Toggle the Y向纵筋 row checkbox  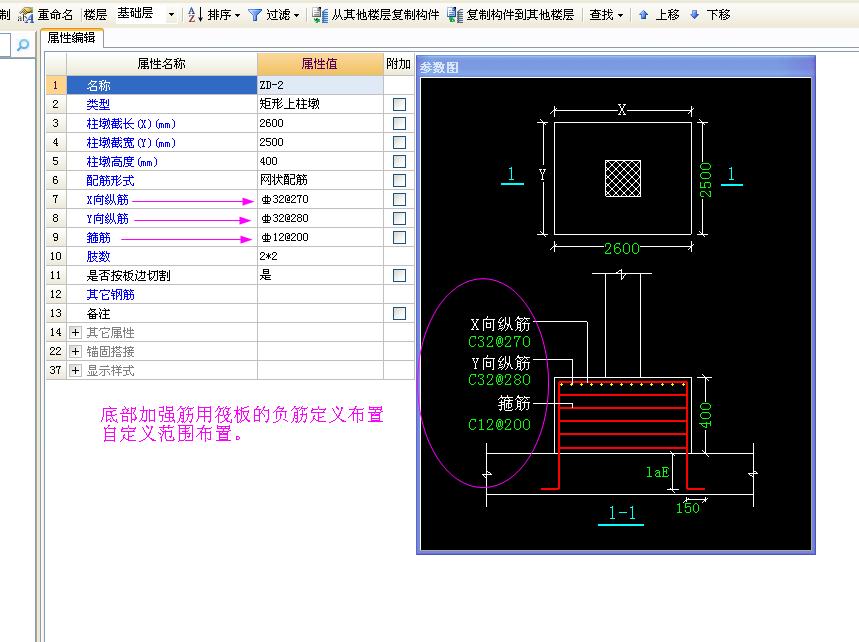point(399,218)
